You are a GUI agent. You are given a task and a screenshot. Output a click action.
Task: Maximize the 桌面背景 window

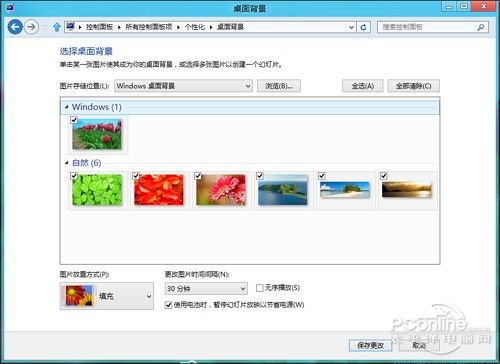coord(464,6)
